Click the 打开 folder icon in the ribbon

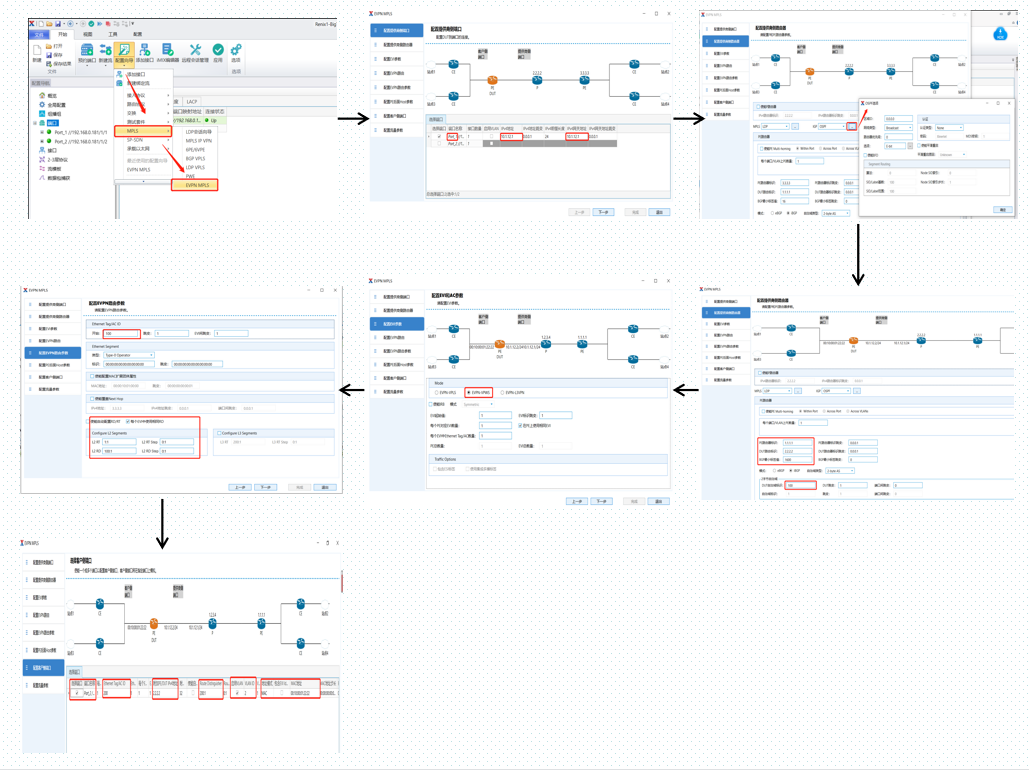[49, 47]
